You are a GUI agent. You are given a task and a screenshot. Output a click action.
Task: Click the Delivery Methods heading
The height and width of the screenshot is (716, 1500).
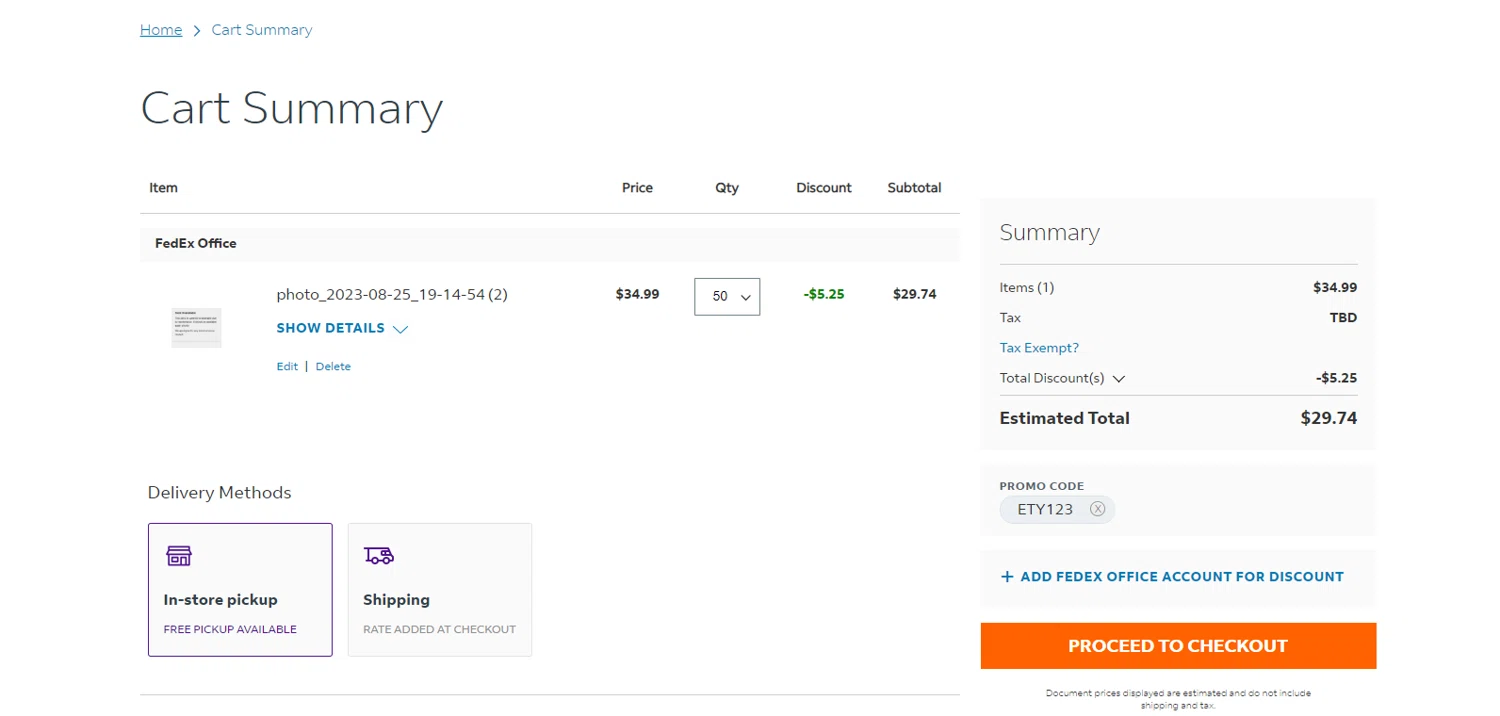point(219,492)
